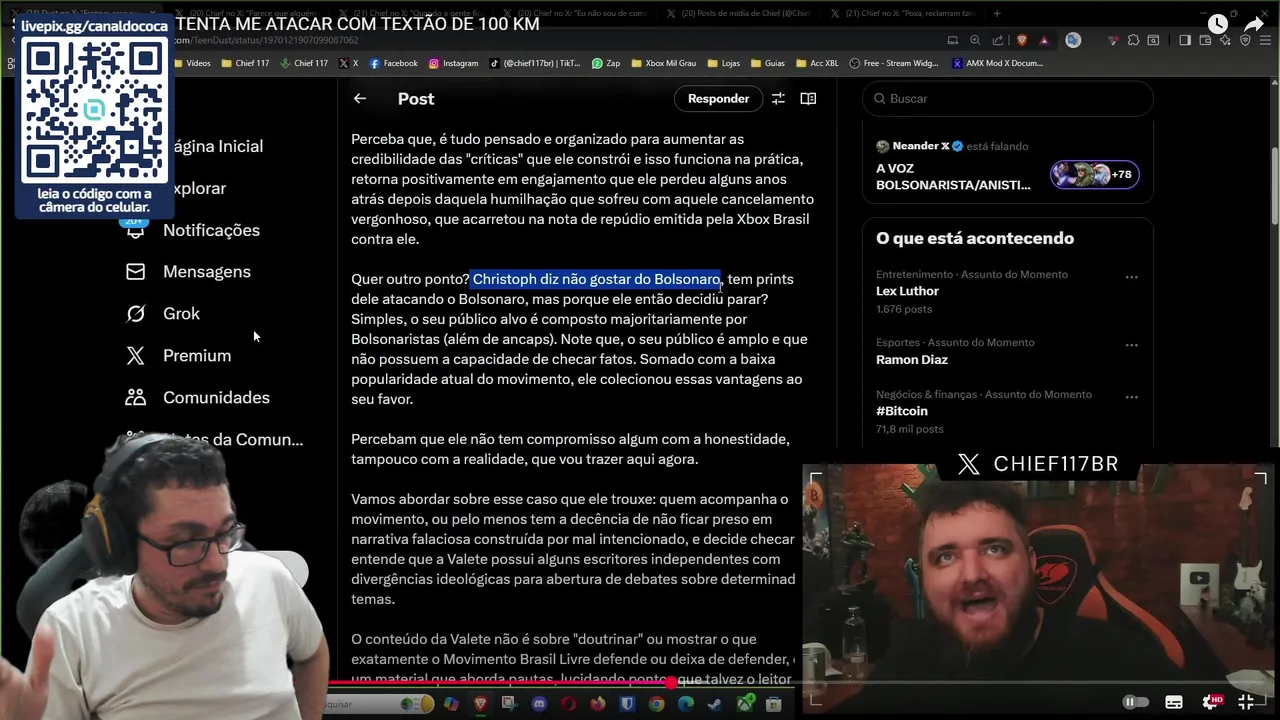Open the Xbox Mil Grau bookmark folder
Screen dimensions: 1280x720
click(x=662, y=63)
